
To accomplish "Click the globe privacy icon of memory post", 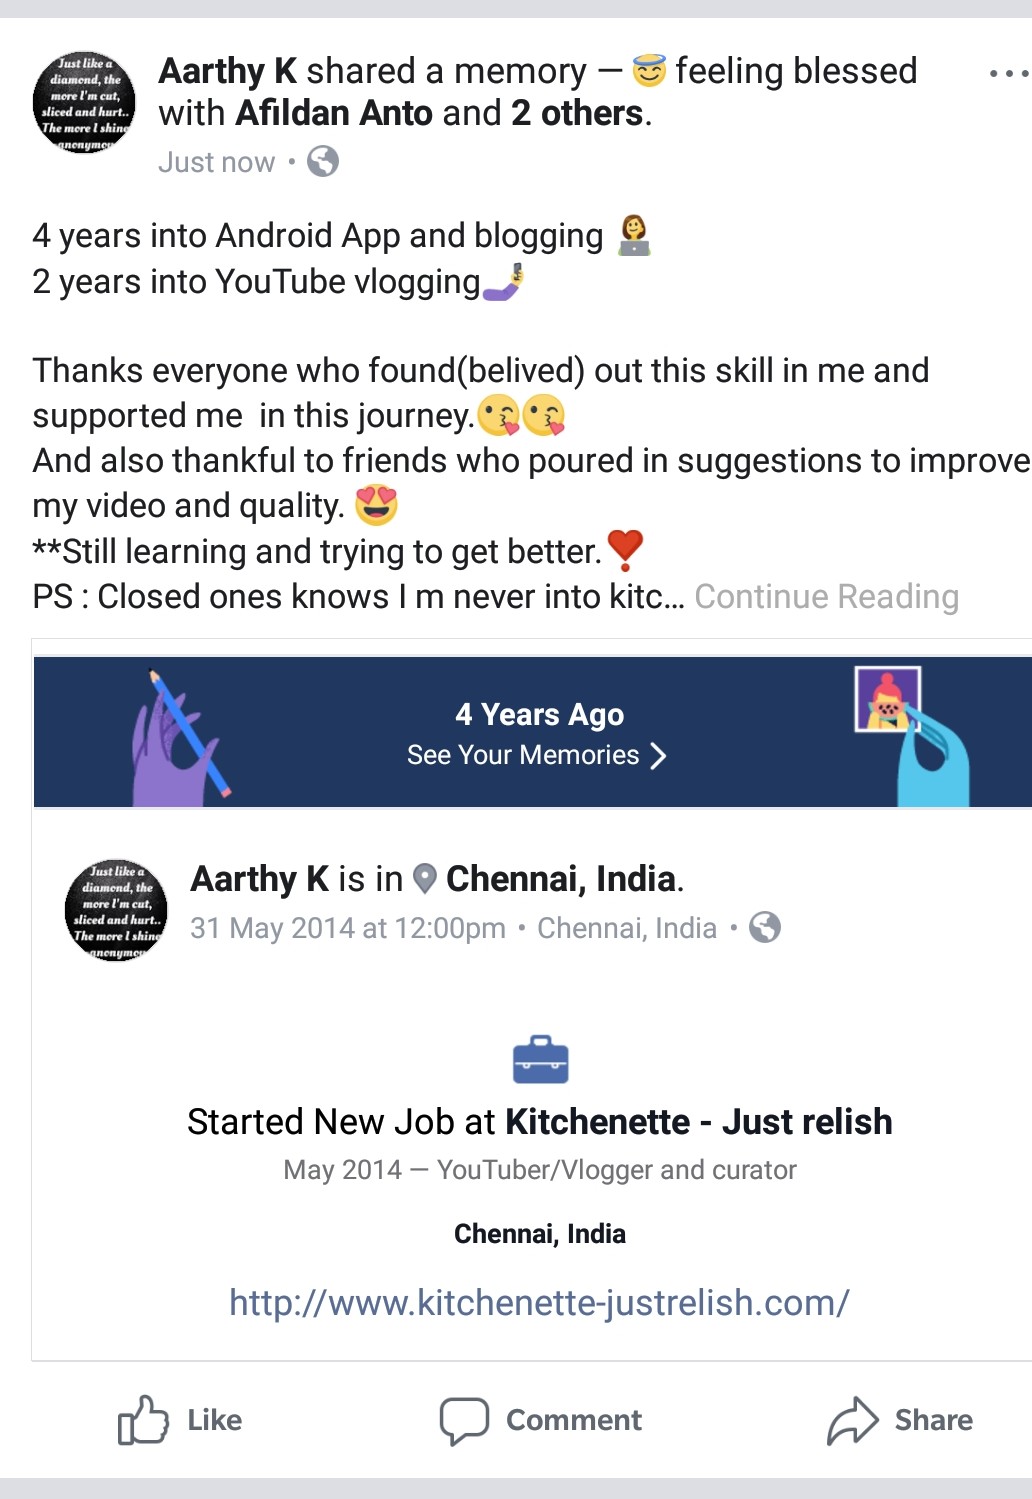I will [765, 927].
